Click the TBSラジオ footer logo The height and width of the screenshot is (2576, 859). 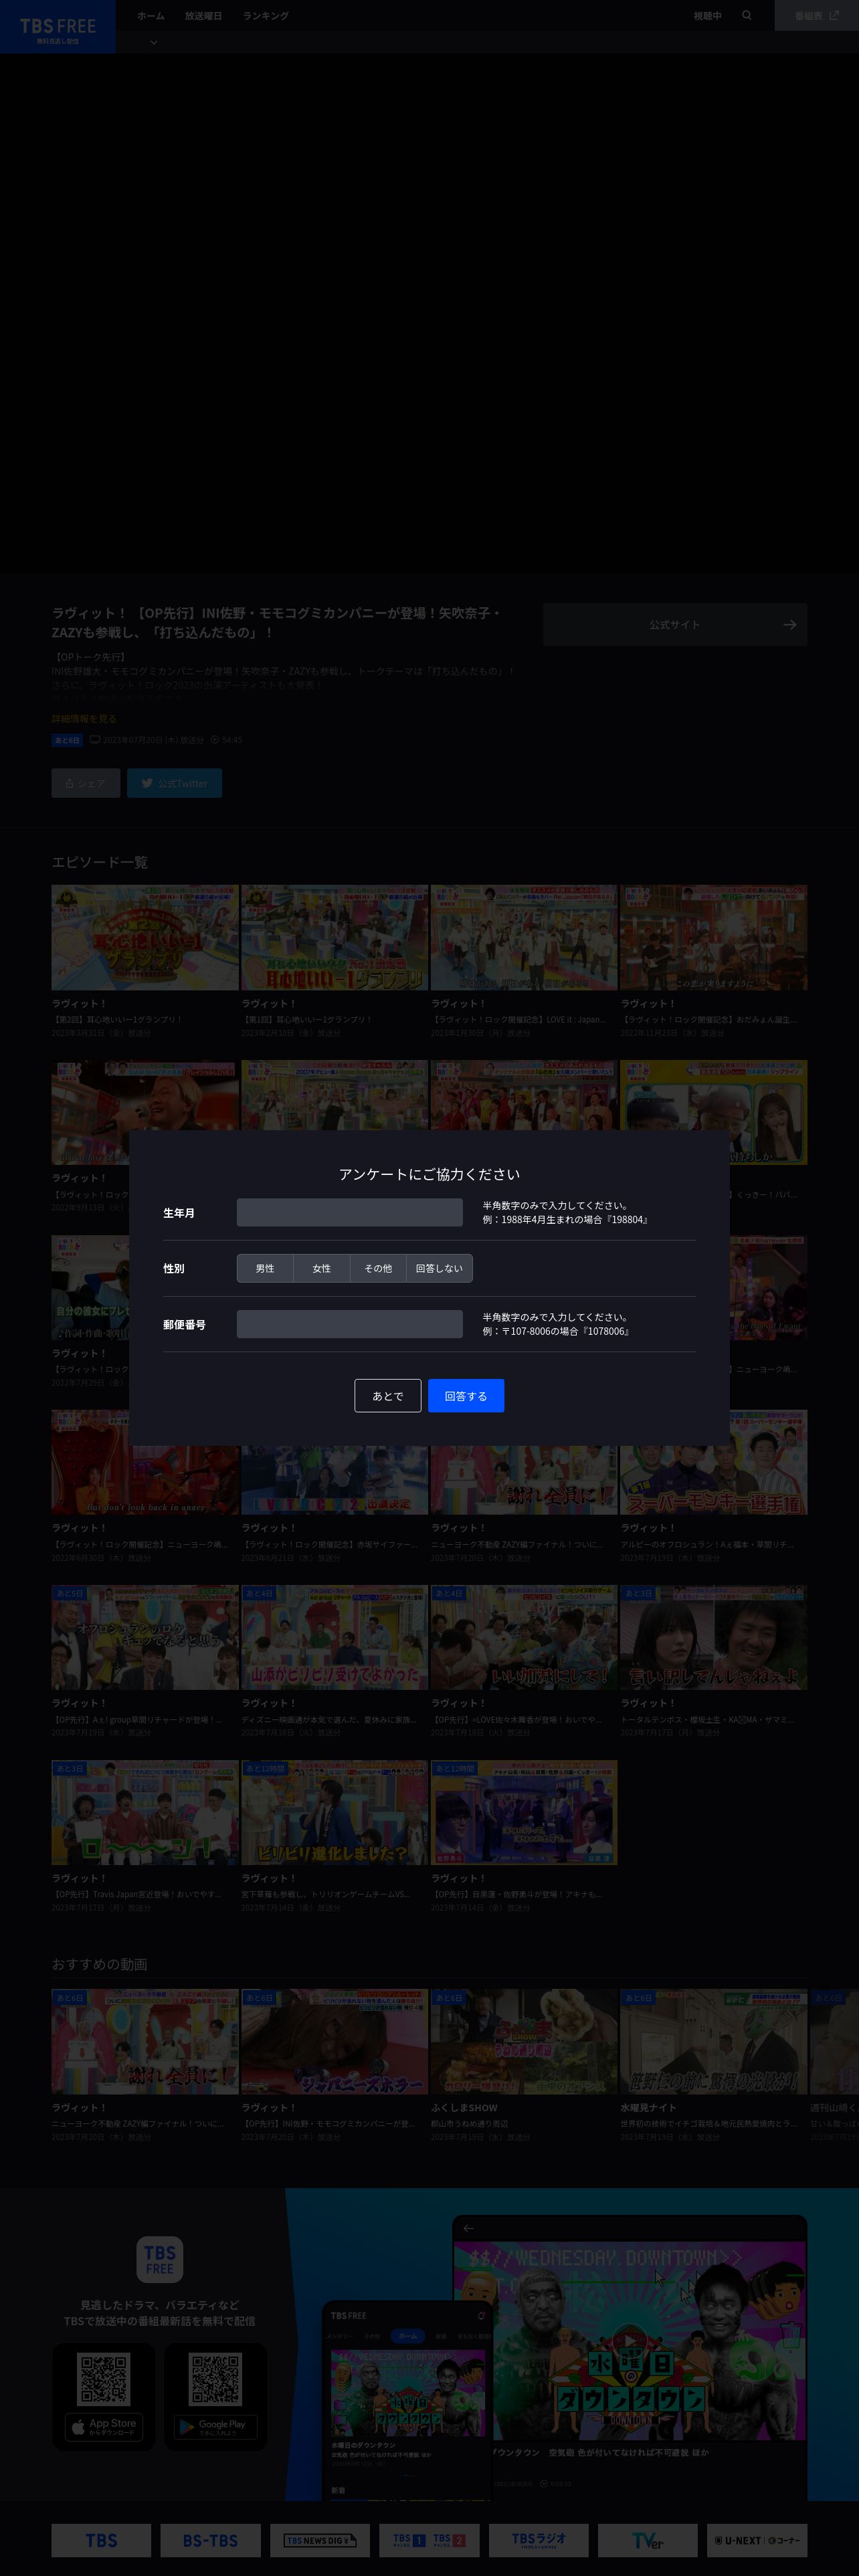coord(538,2540)
